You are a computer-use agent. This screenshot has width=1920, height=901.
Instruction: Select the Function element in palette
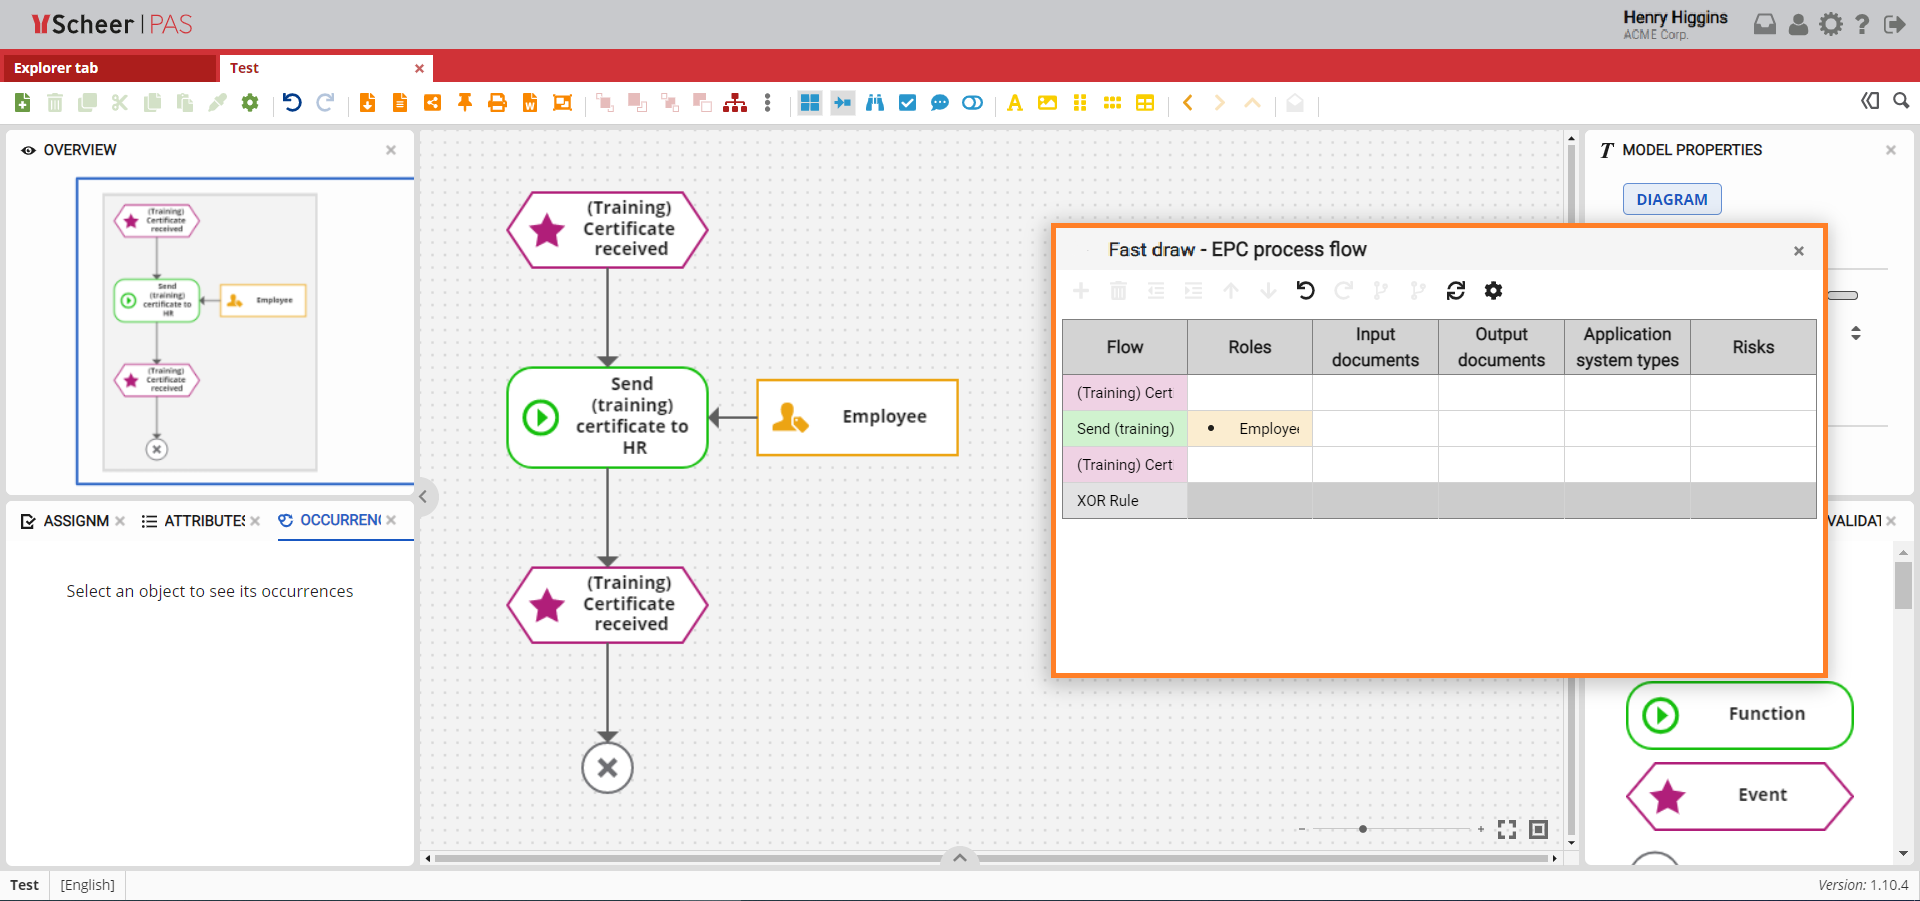1739,715
